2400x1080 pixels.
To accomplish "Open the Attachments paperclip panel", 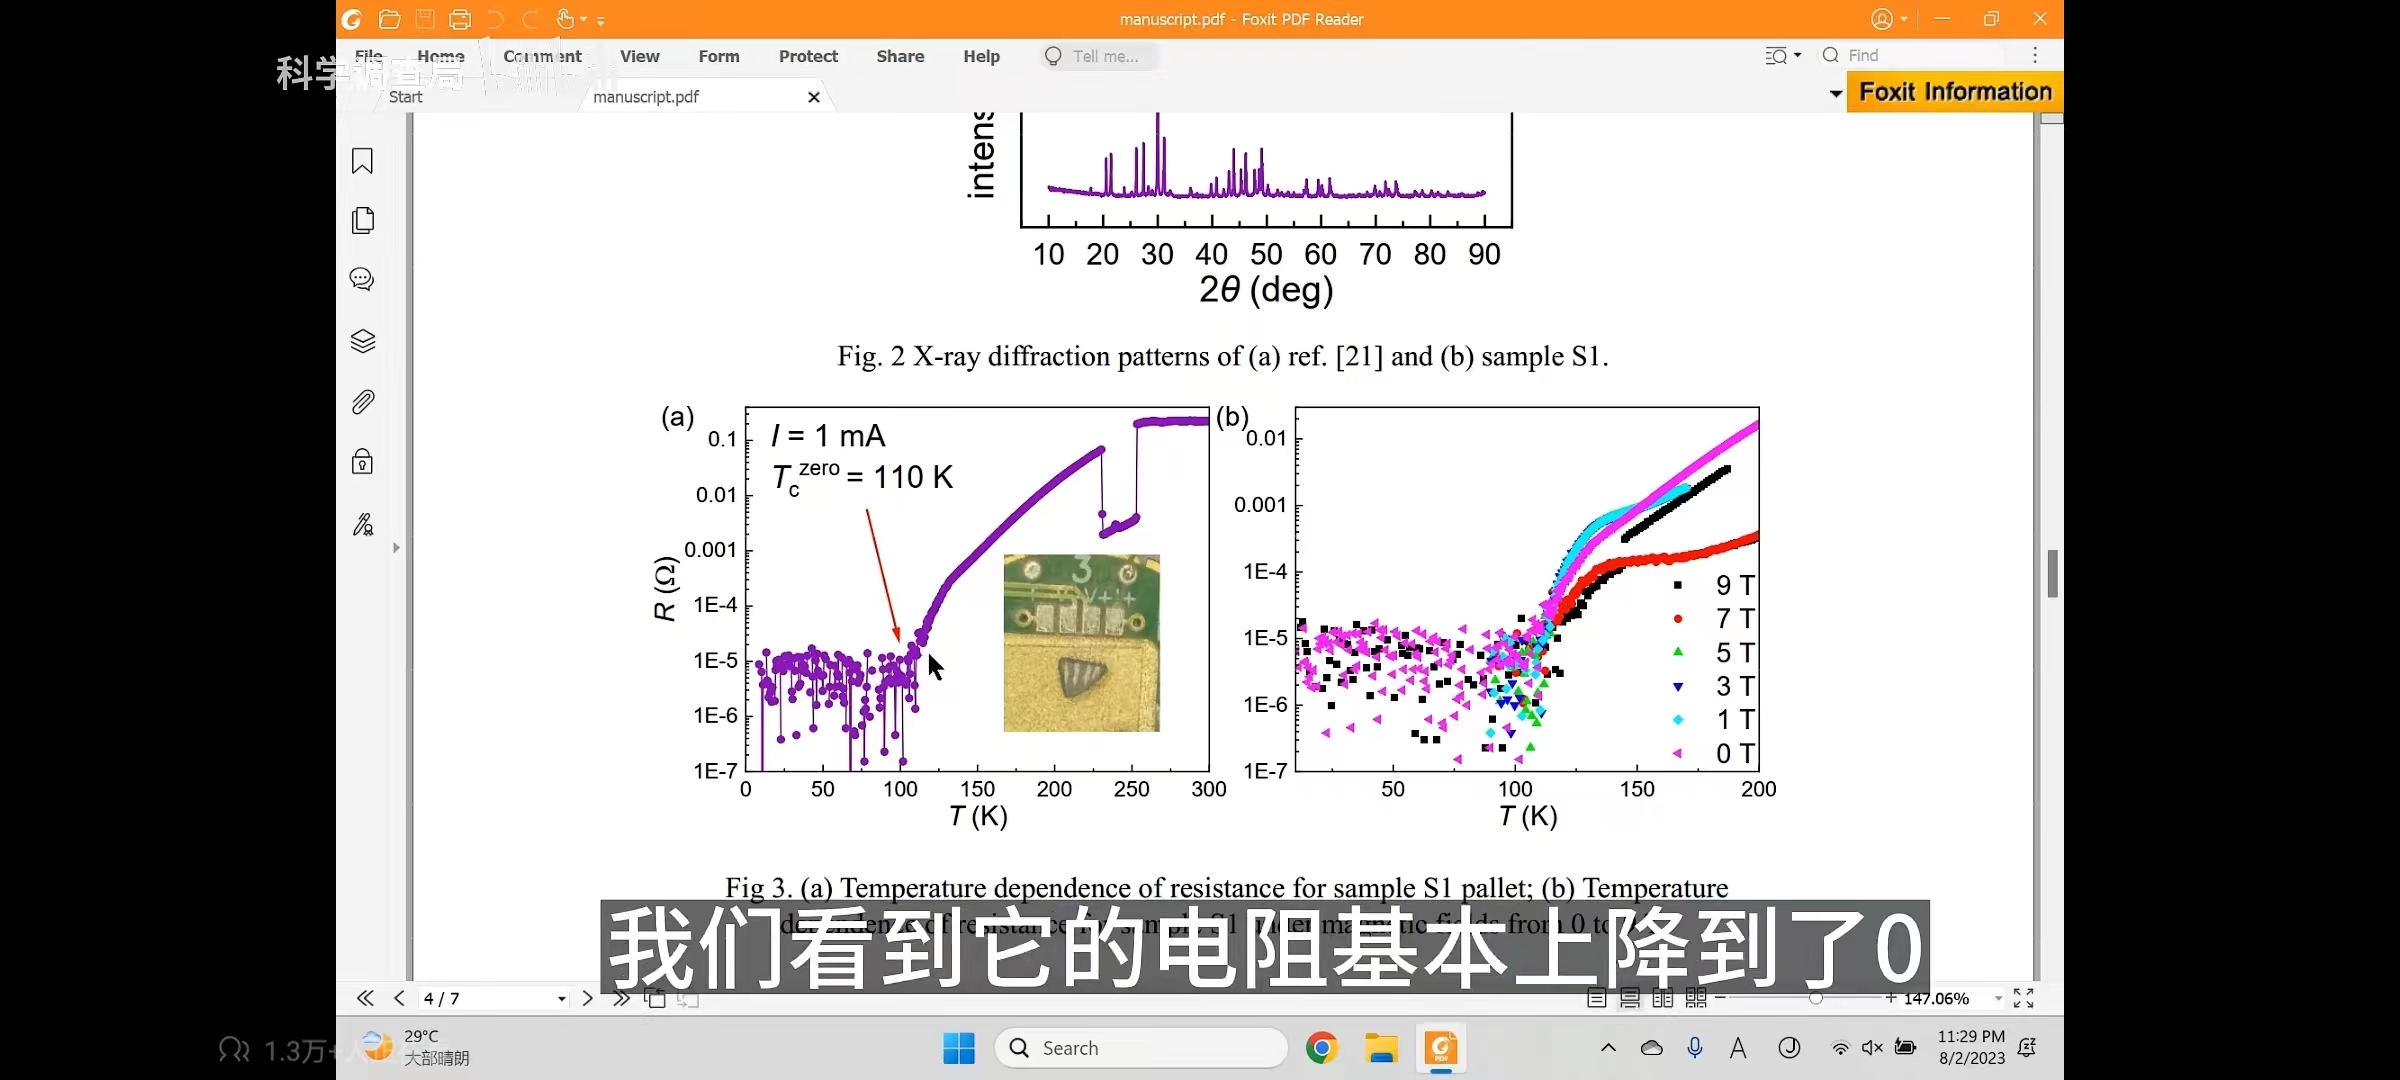I will coord(362,402).
